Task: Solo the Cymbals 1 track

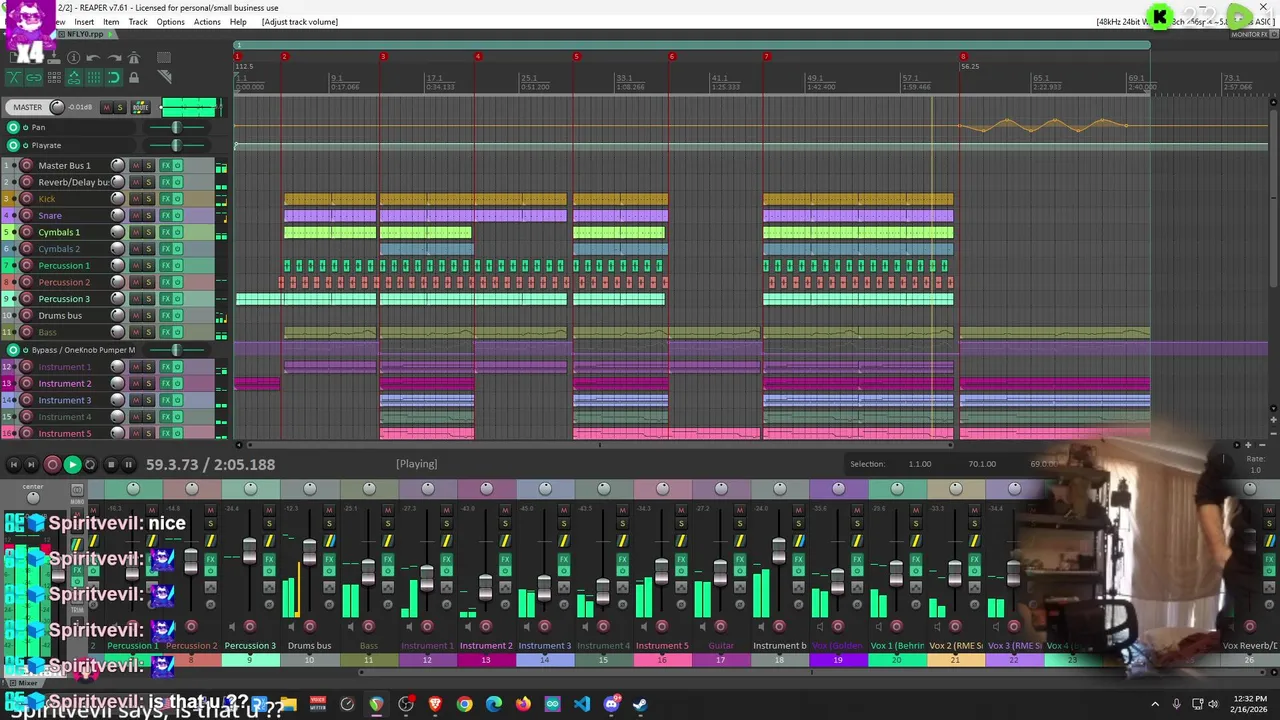Action: [148, 232]
